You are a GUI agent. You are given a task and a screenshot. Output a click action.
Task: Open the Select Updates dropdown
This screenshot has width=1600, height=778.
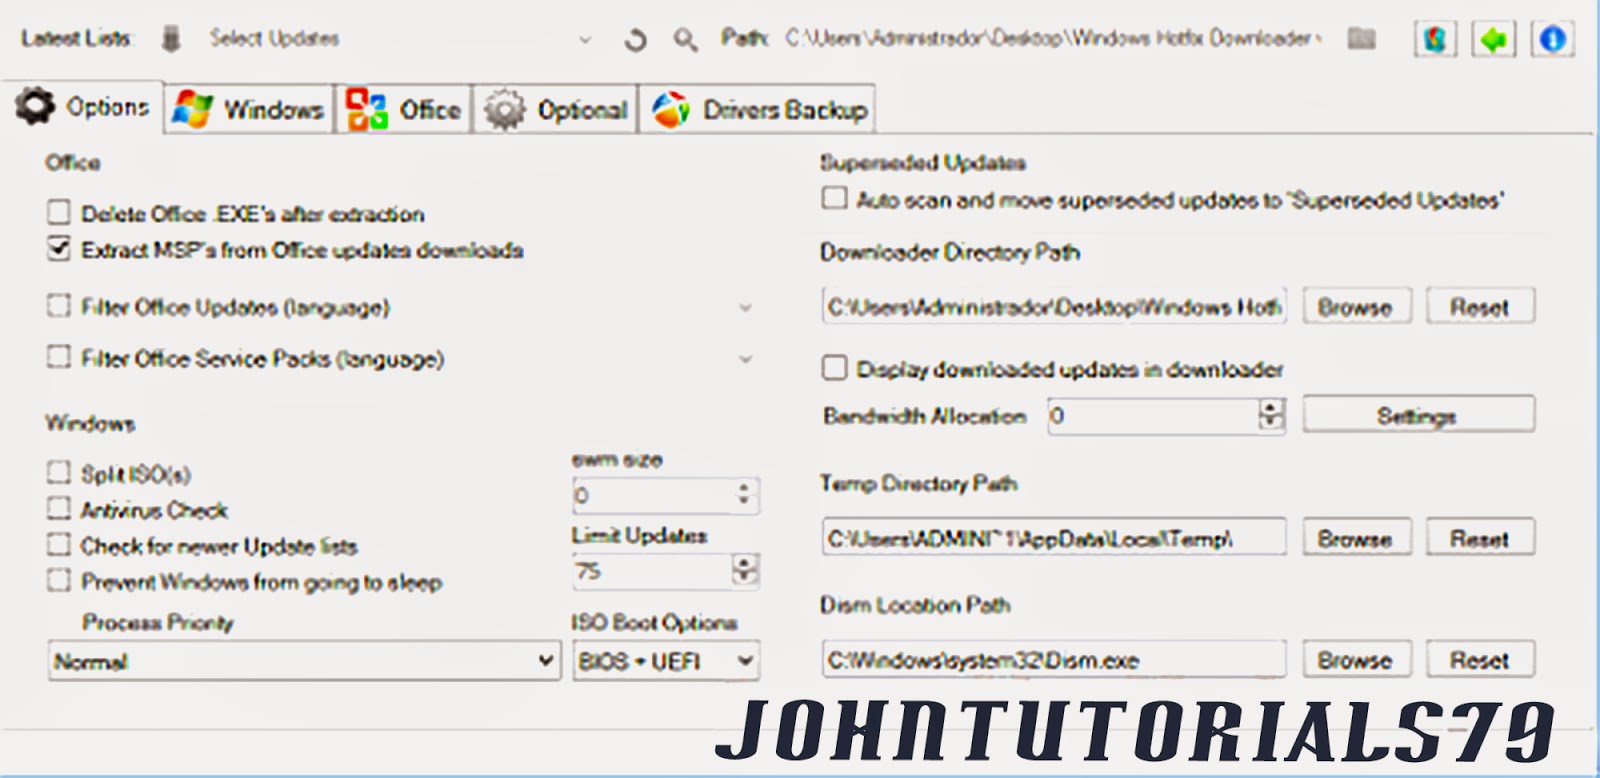click(x=401, y=39)
